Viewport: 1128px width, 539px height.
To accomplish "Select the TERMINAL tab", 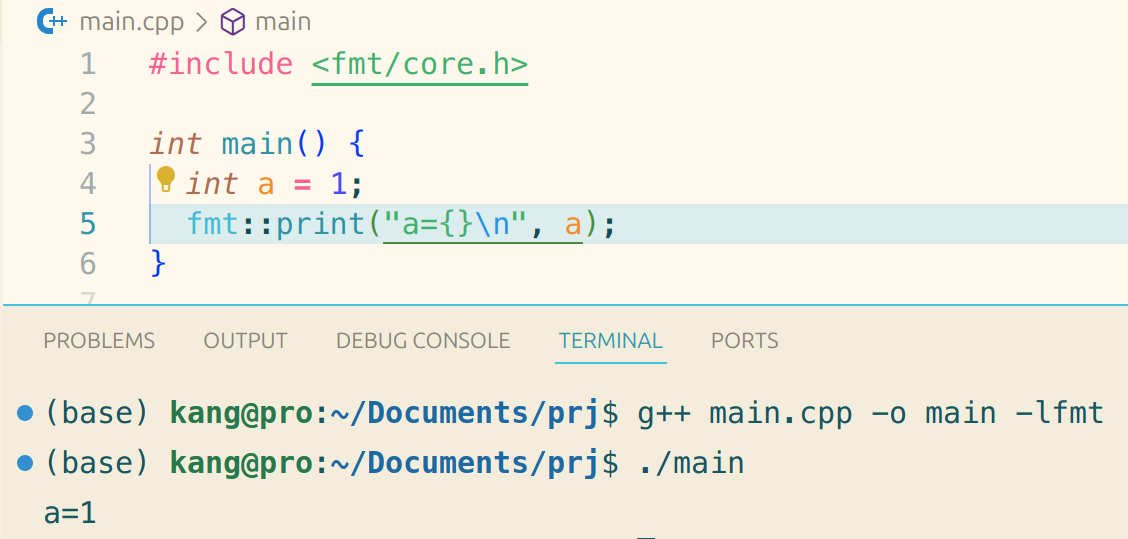I will click(611, 340).
